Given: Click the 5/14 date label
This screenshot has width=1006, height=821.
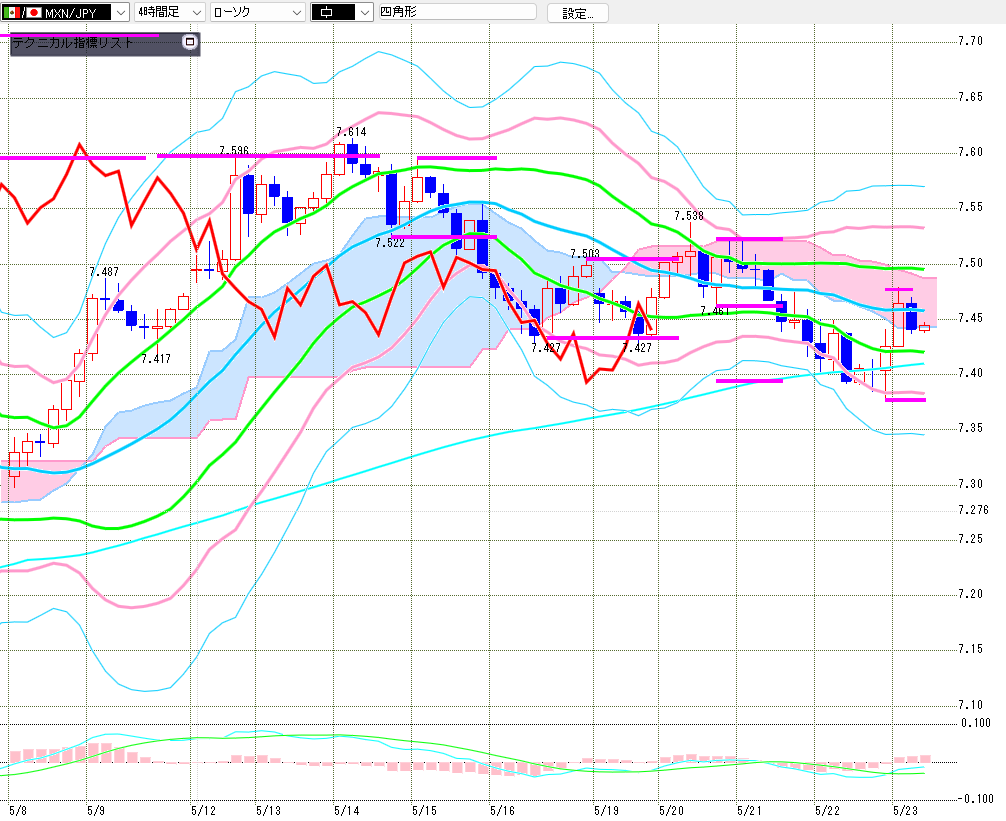Looking at the screenshot, I should (x=346, y=811).
